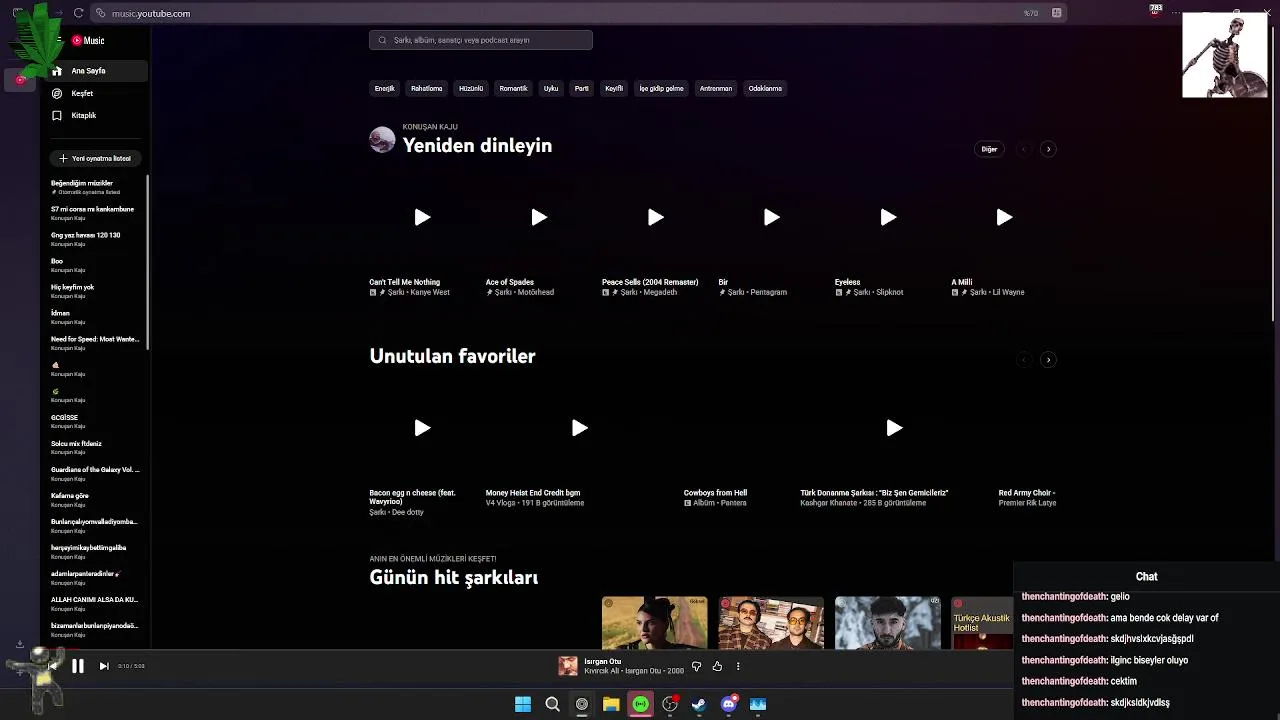Play Can't Tell Me Nothing
Image resolution: width=1280 pixels, height=720 pixels.
(422, 217)
